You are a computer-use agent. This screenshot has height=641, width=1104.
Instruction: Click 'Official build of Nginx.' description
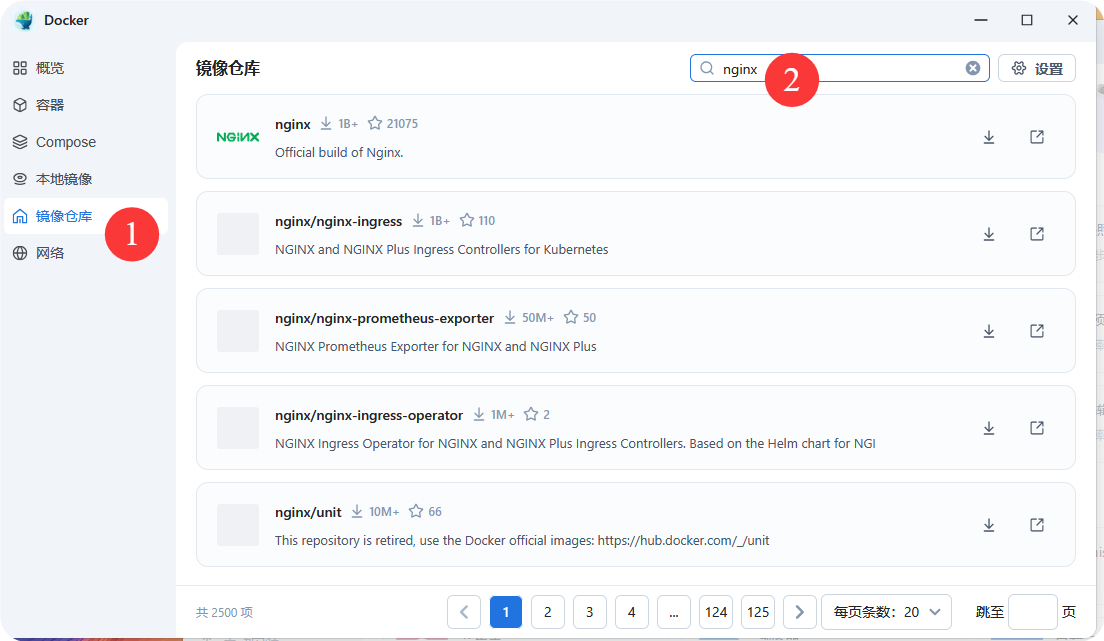[339, 153]
